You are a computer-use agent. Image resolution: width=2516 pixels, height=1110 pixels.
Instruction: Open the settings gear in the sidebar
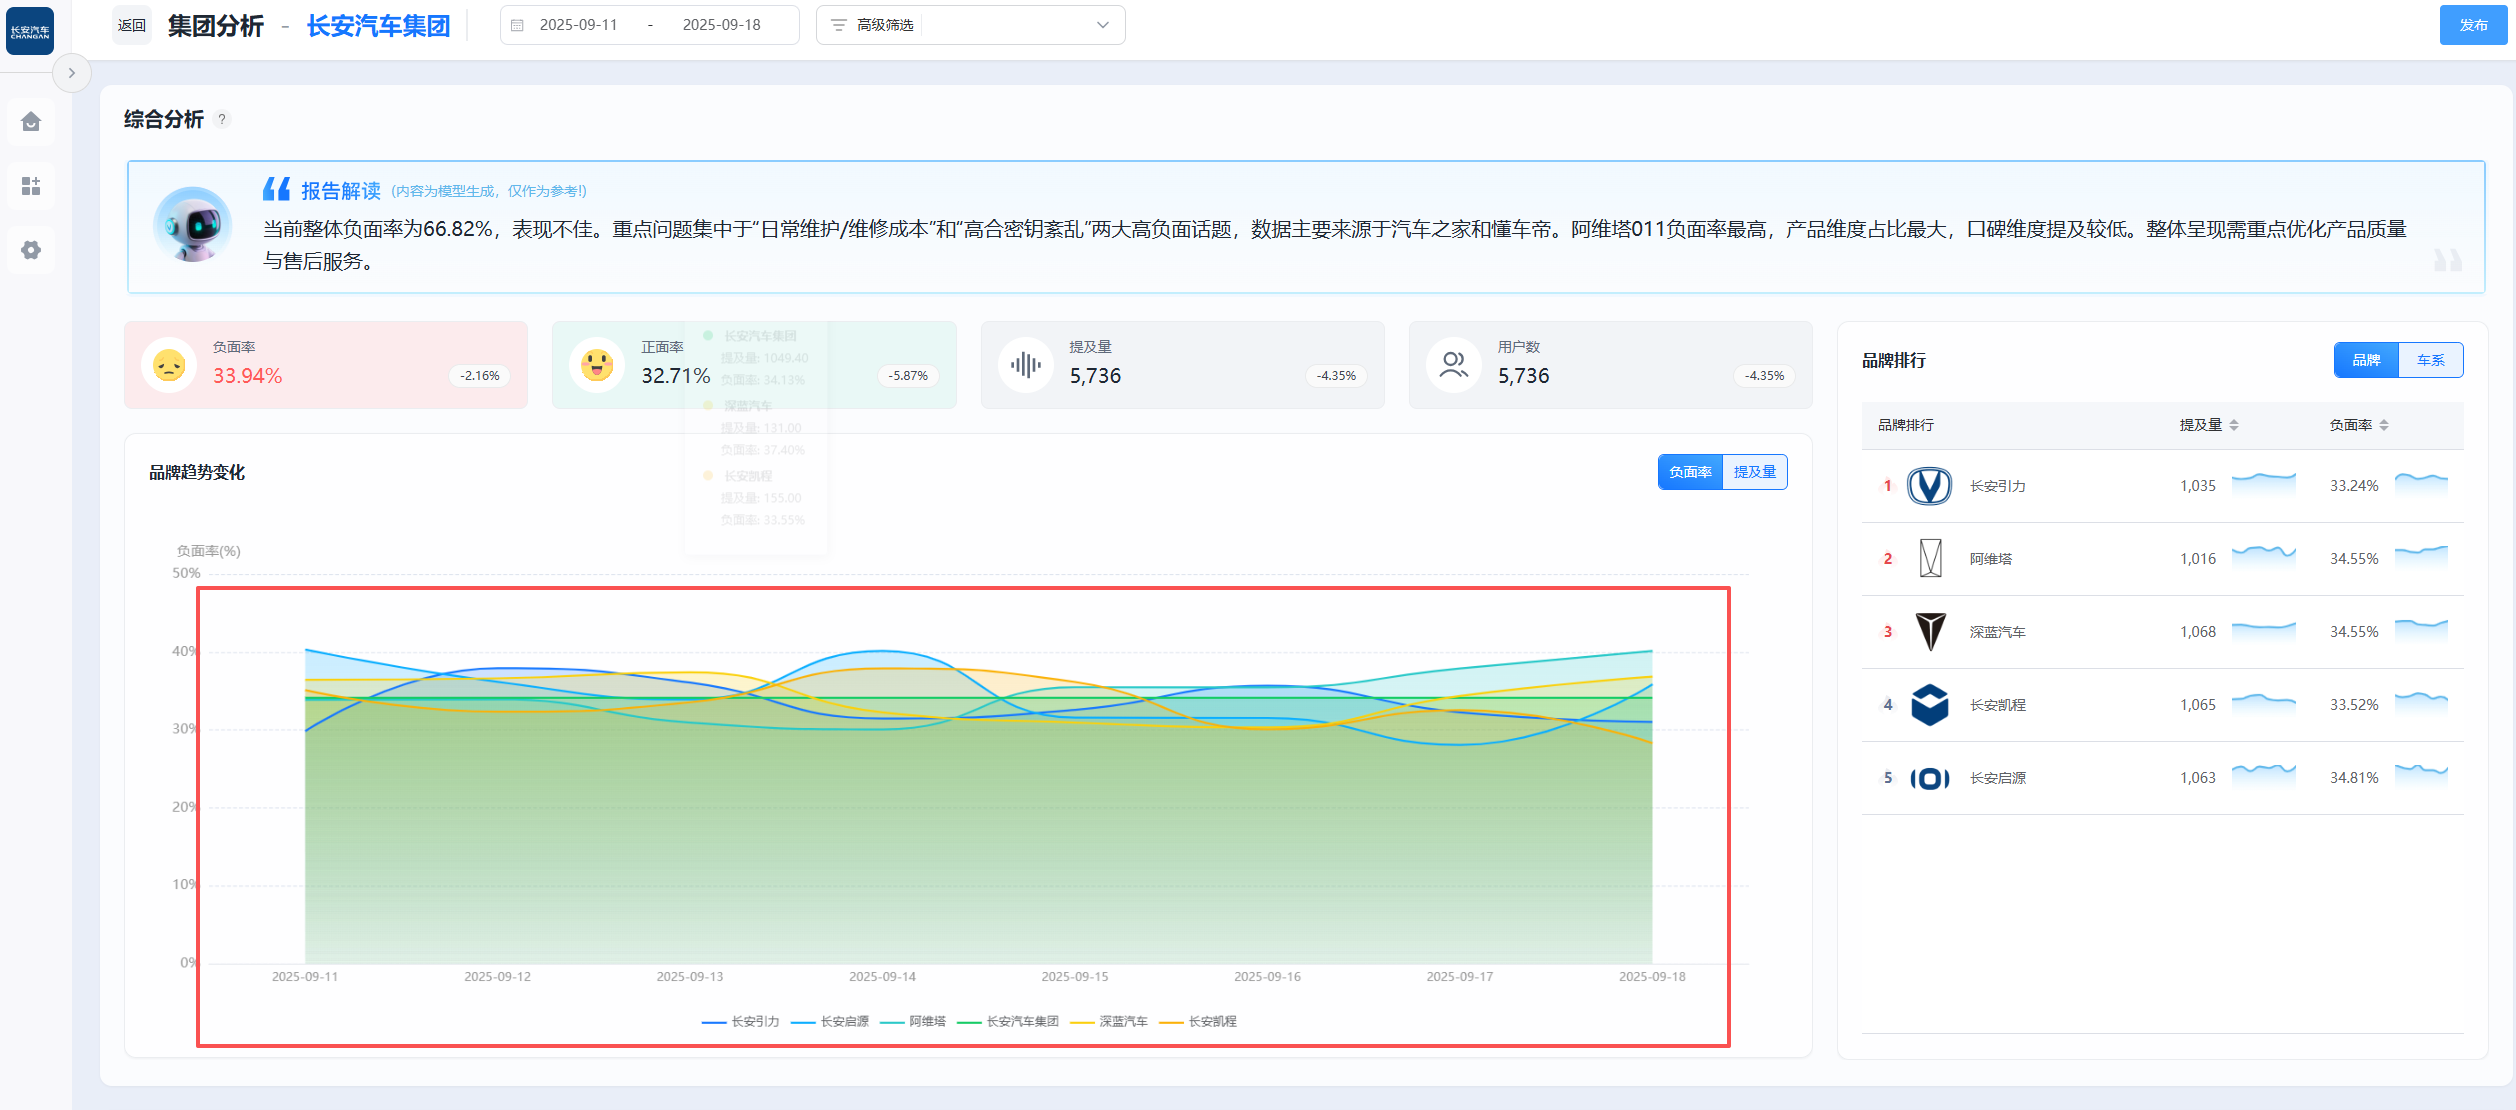[31, 250]
